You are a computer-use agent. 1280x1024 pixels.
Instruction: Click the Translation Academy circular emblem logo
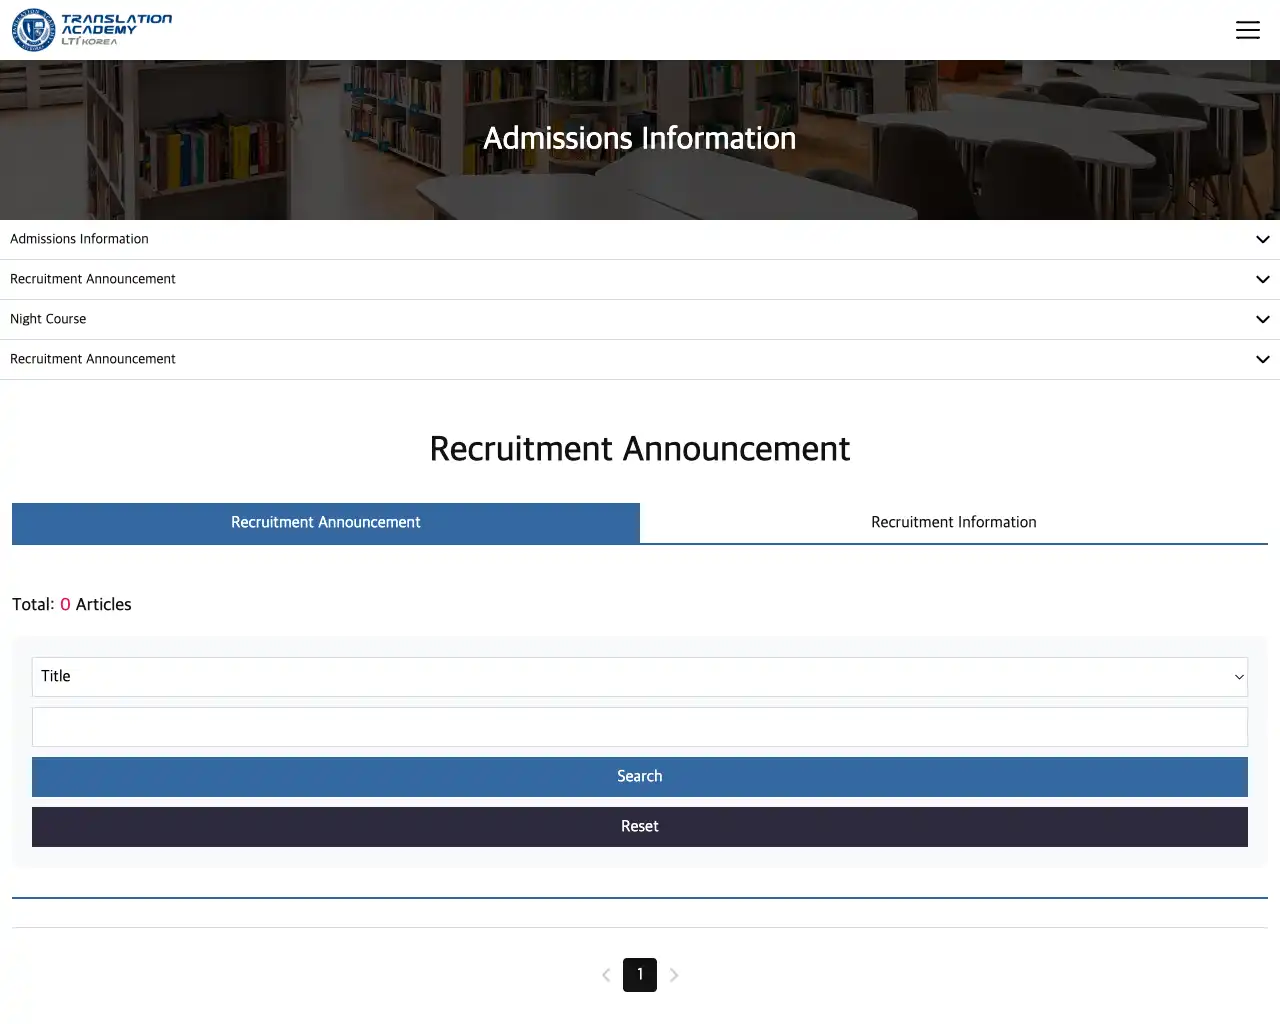pos(33,30)
